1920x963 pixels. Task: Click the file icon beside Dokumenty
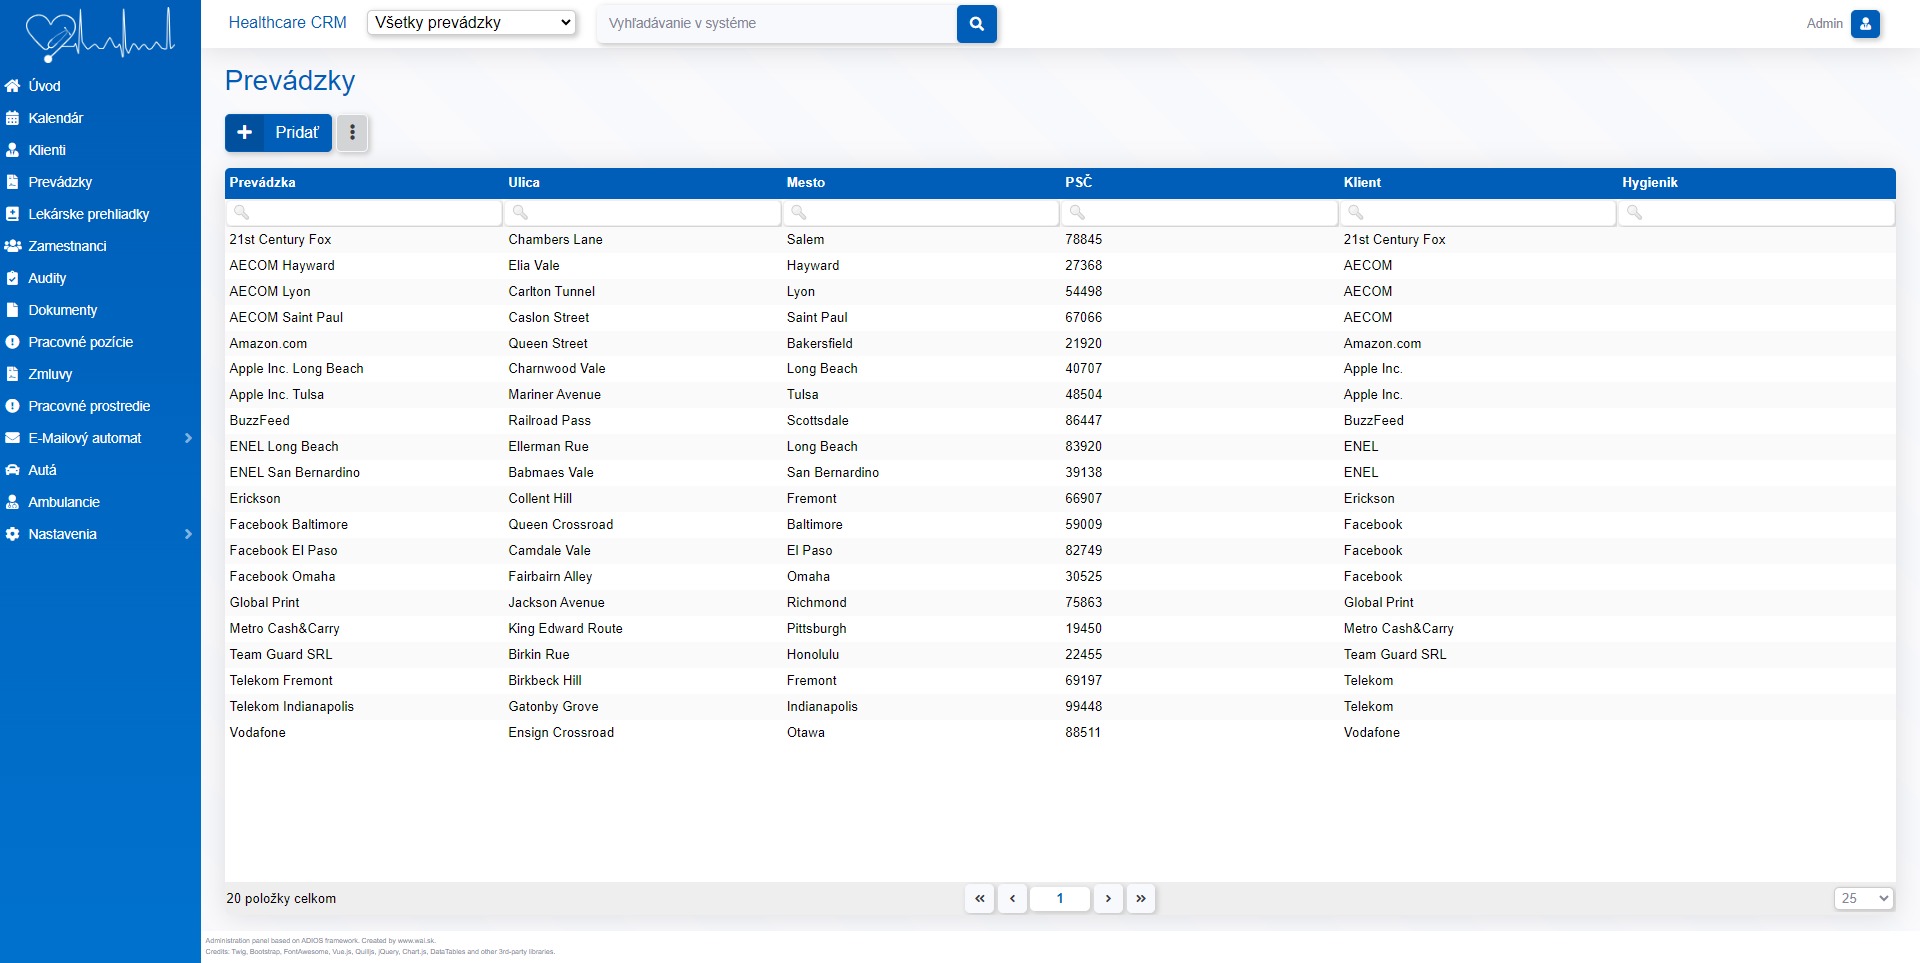pyautogui.click(x=12, y=310)
